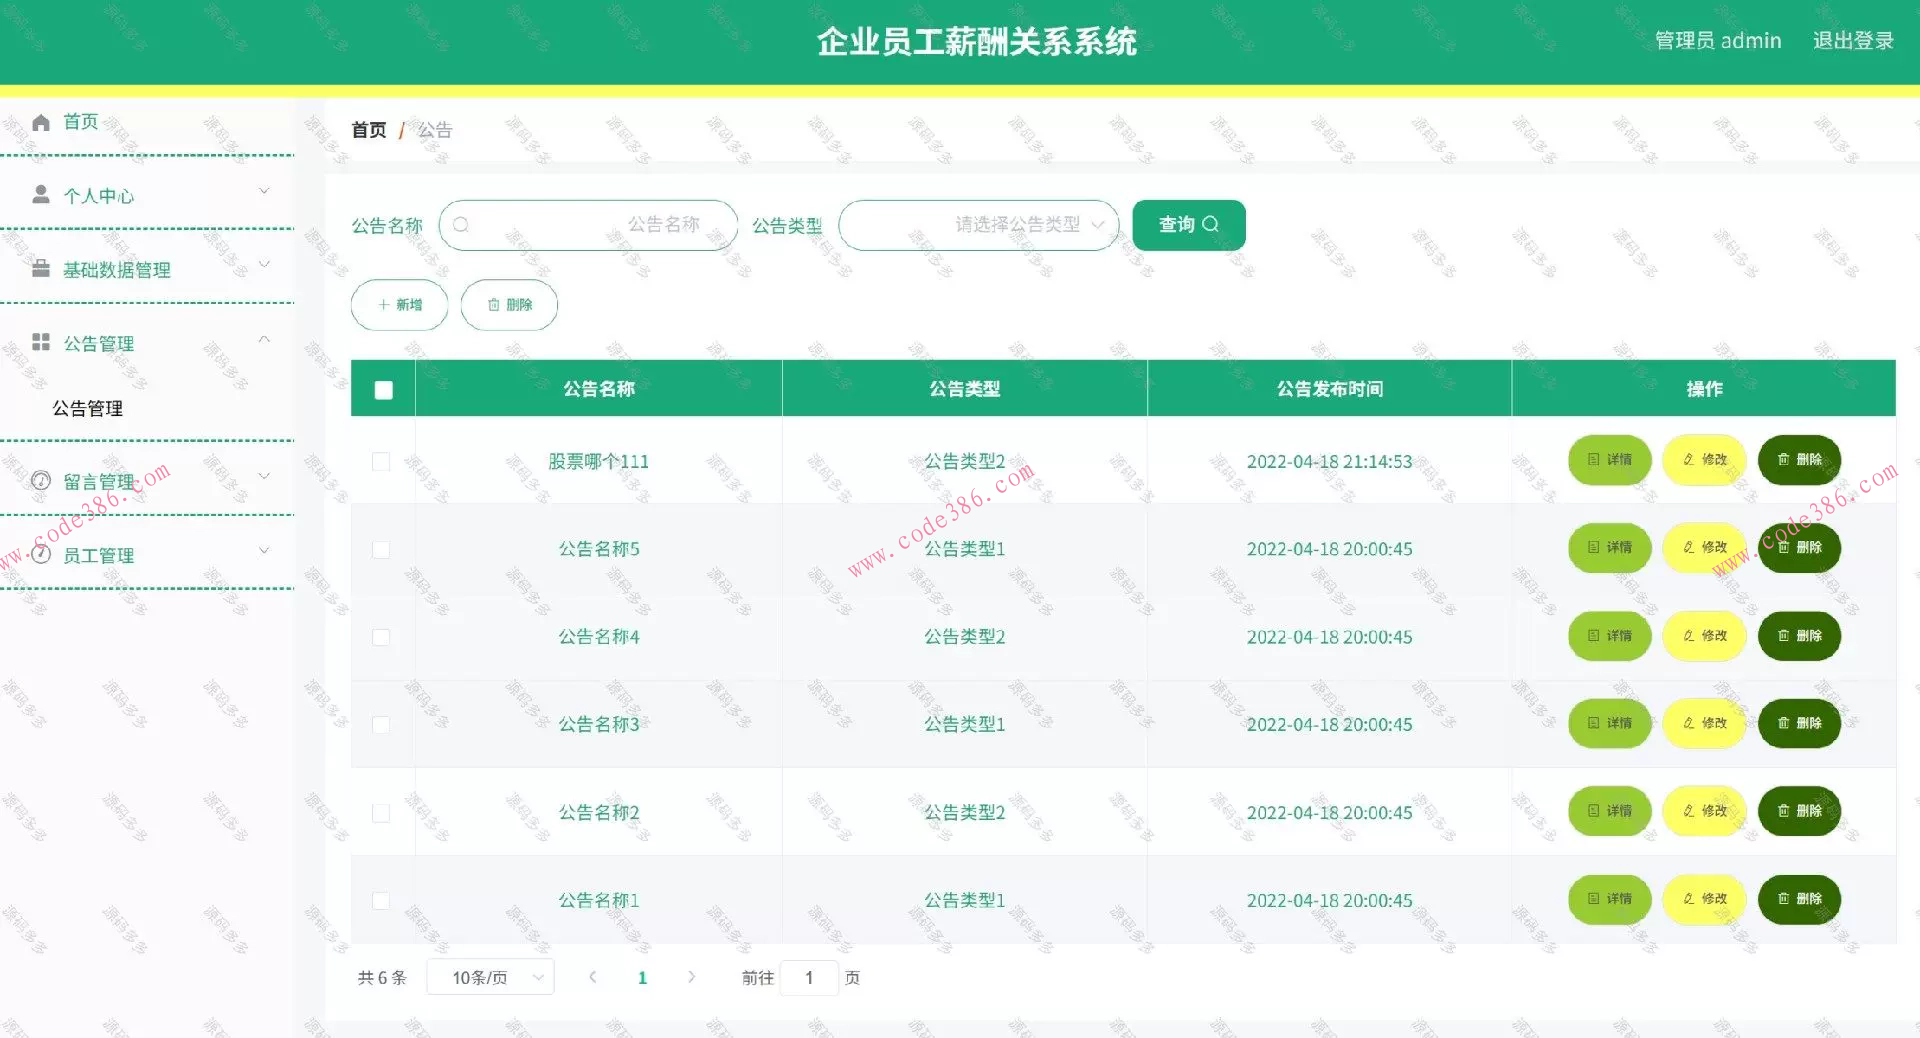Image resolution: width=1920 pixels, height=1038 pixels.
Task: Open the 公告类型 dropdown
Action: point(978,225)
